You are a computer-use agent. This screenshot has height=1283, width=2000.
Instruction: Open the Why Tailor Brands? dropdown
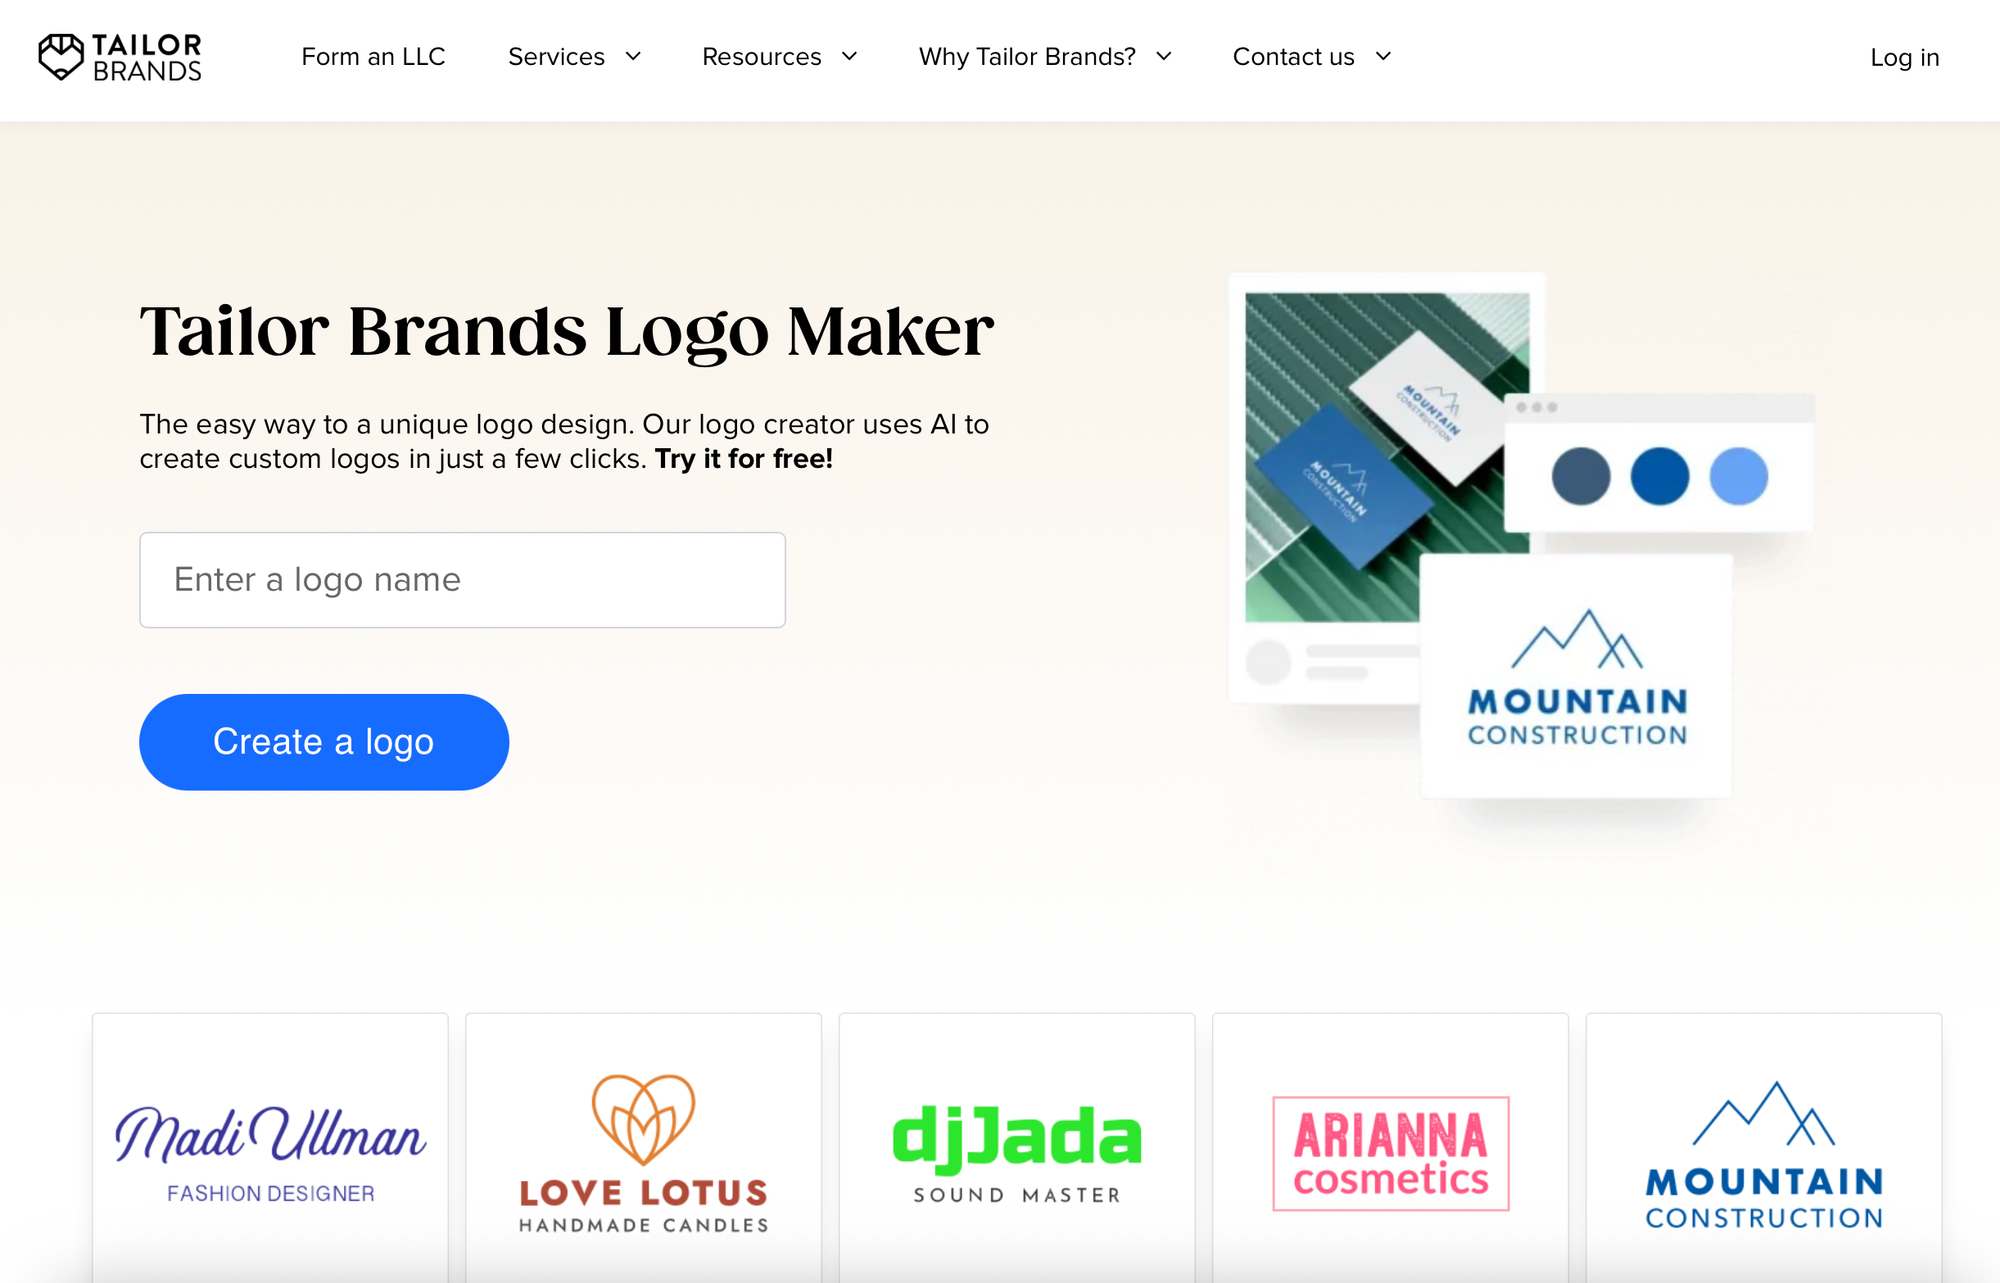pyautogui.click(x=1045, y=57)
